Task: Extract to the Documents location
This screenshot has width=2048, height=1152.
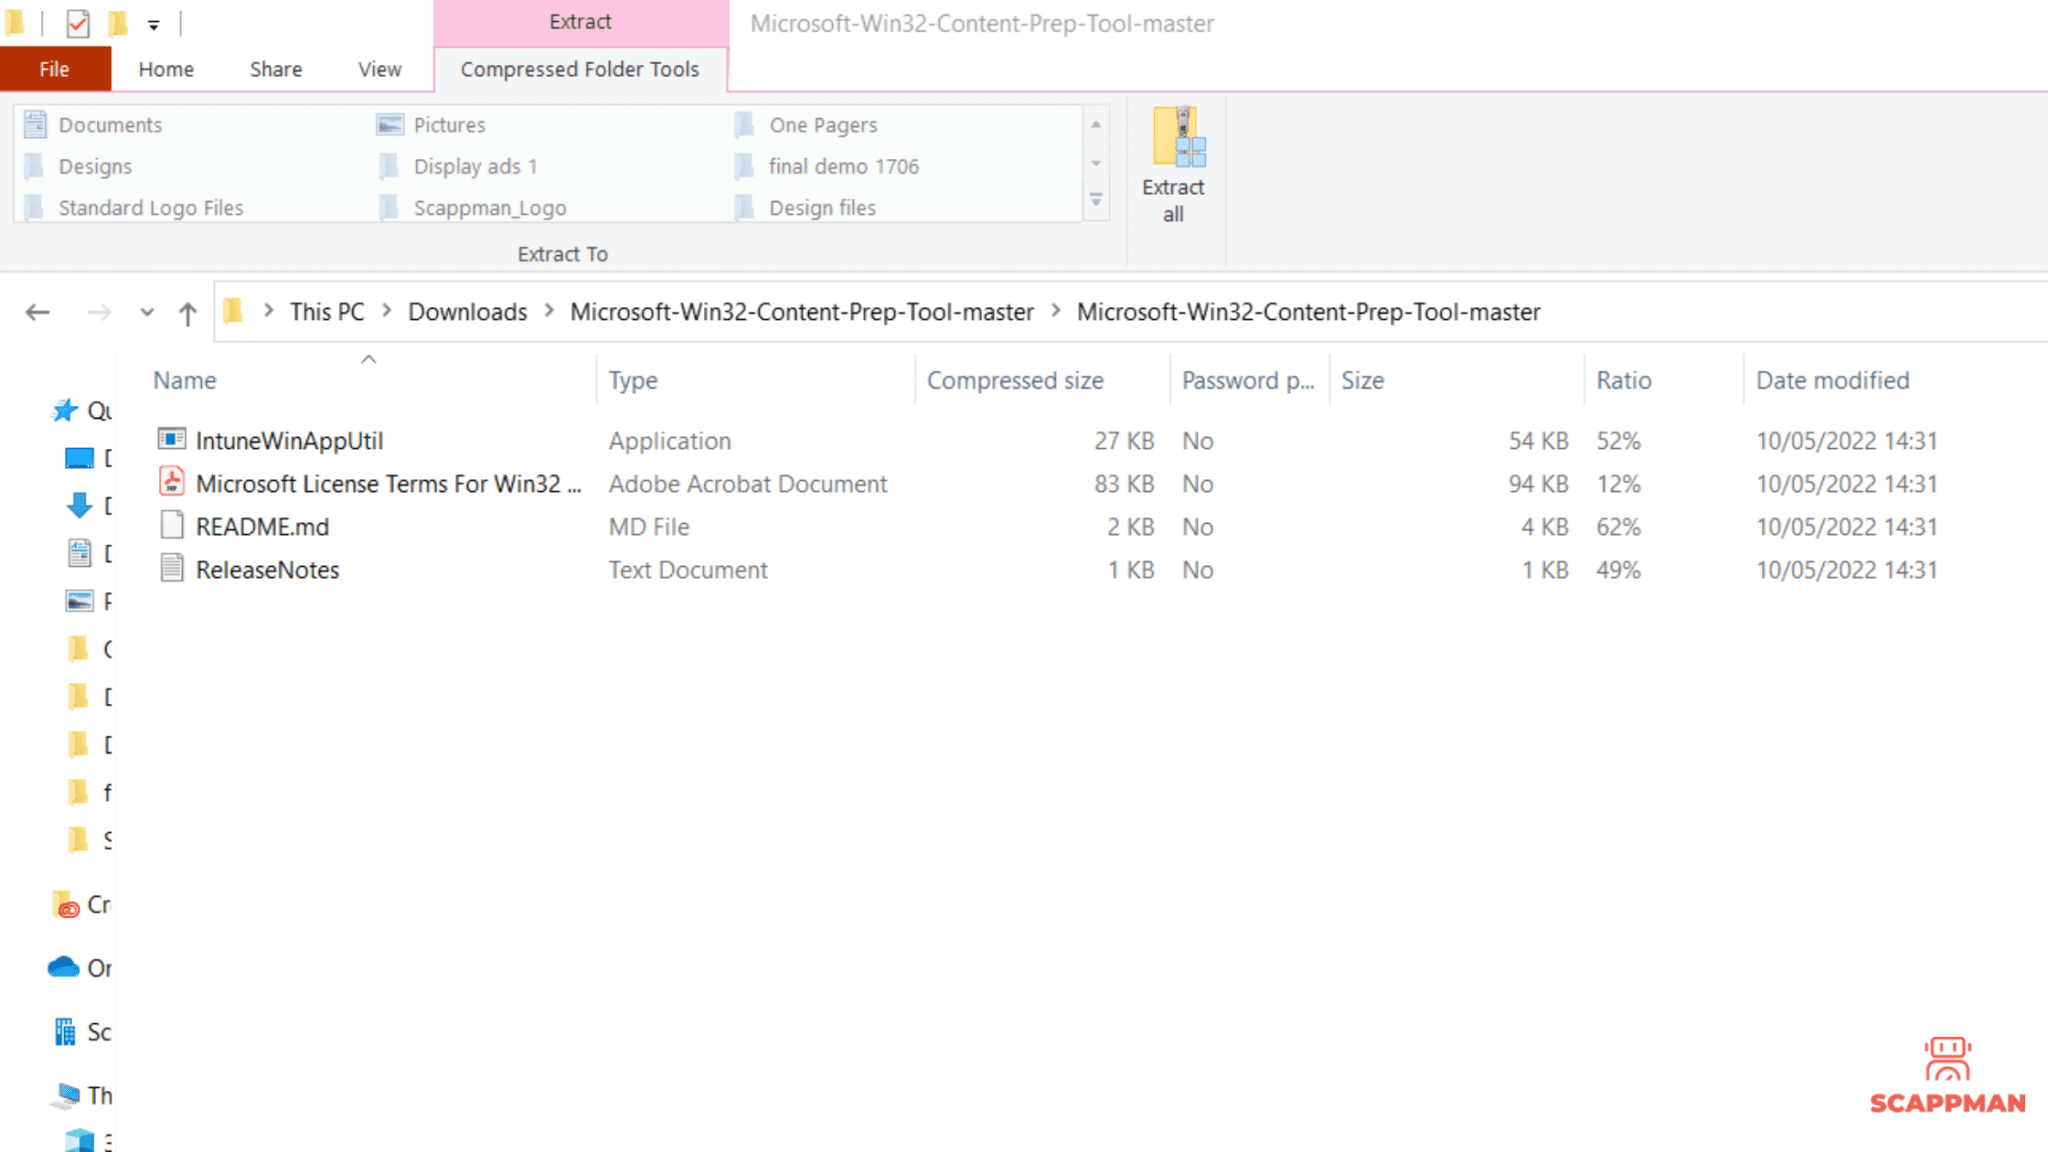Action: 110,124
